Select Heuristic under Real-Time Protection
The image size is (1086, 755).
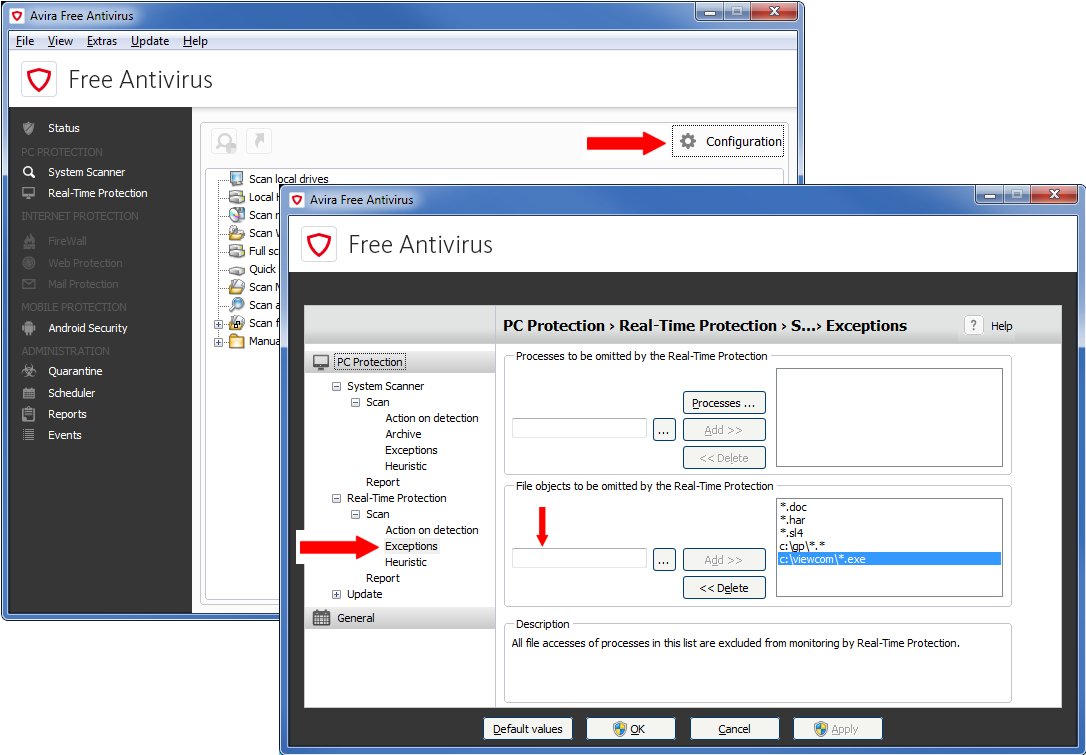pyautogui.click(x=406, y=562)
